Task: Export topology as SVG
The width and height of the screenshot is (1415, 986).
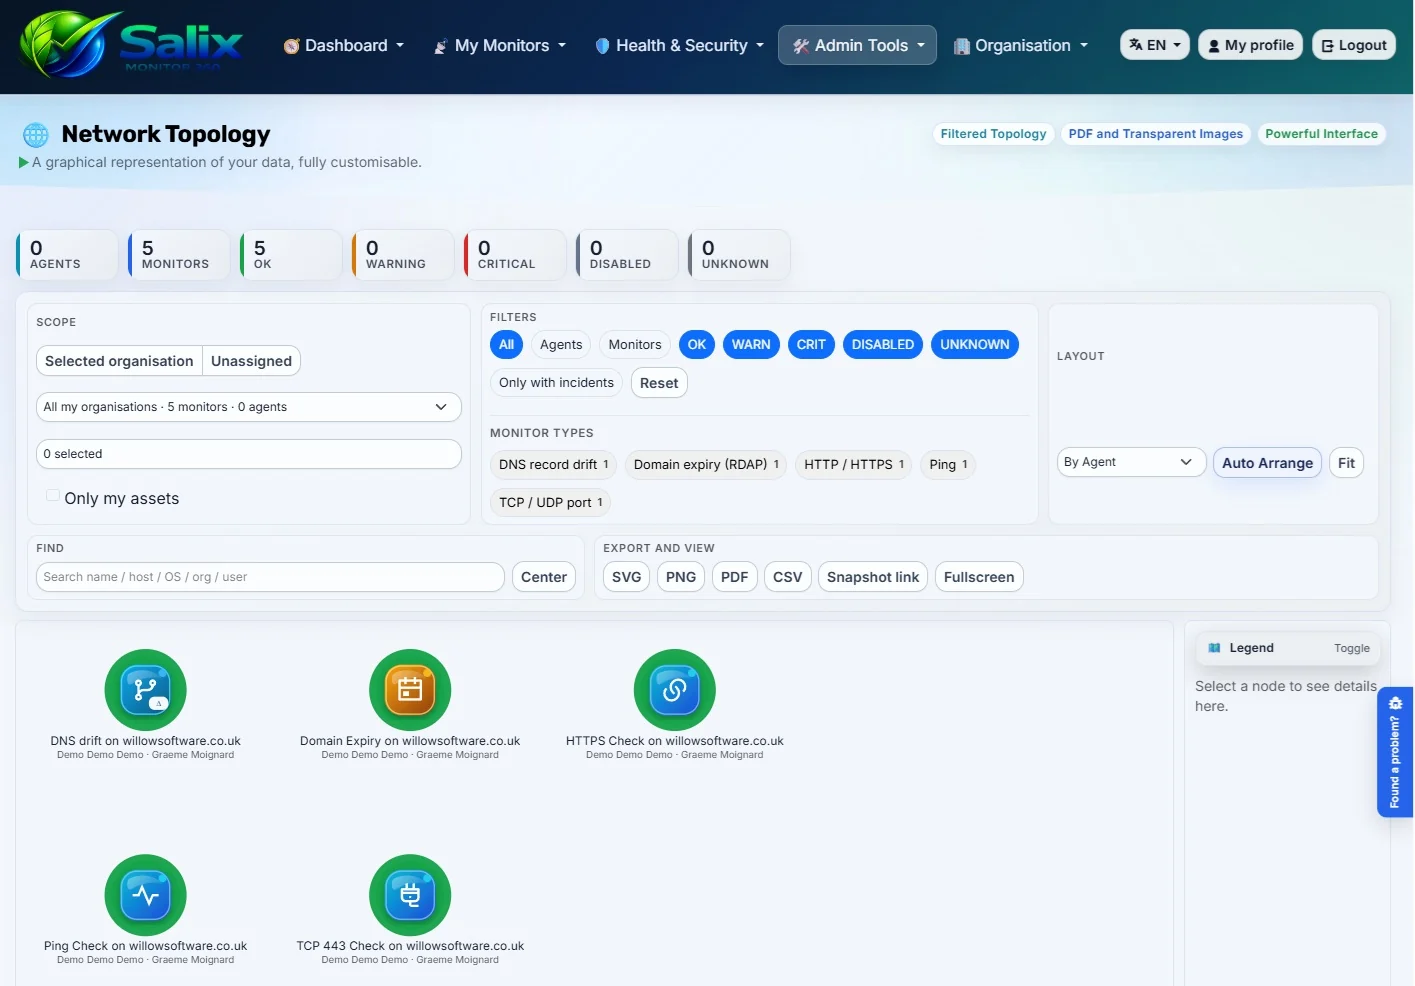Action: point(627,577)
